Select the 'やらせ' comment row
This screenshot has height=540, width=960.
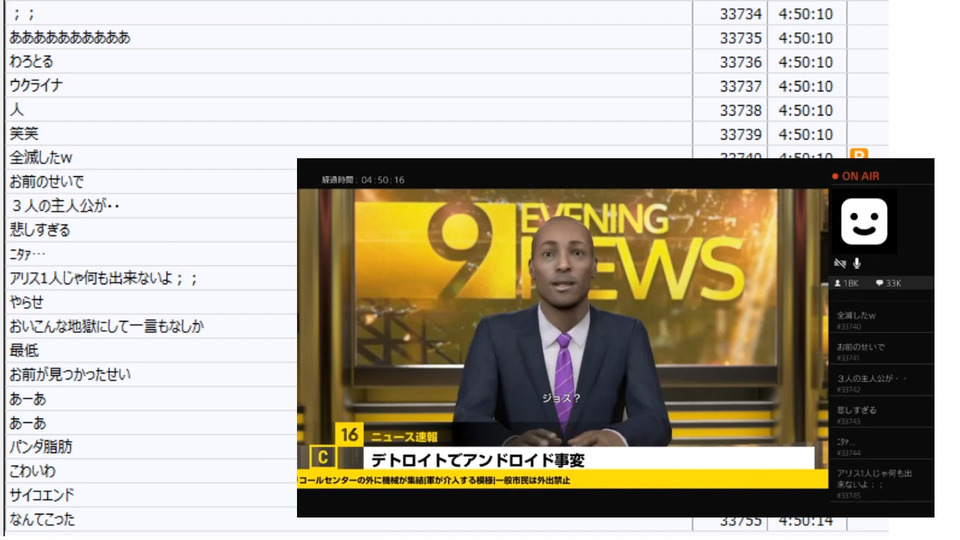(x=151, y=302)
